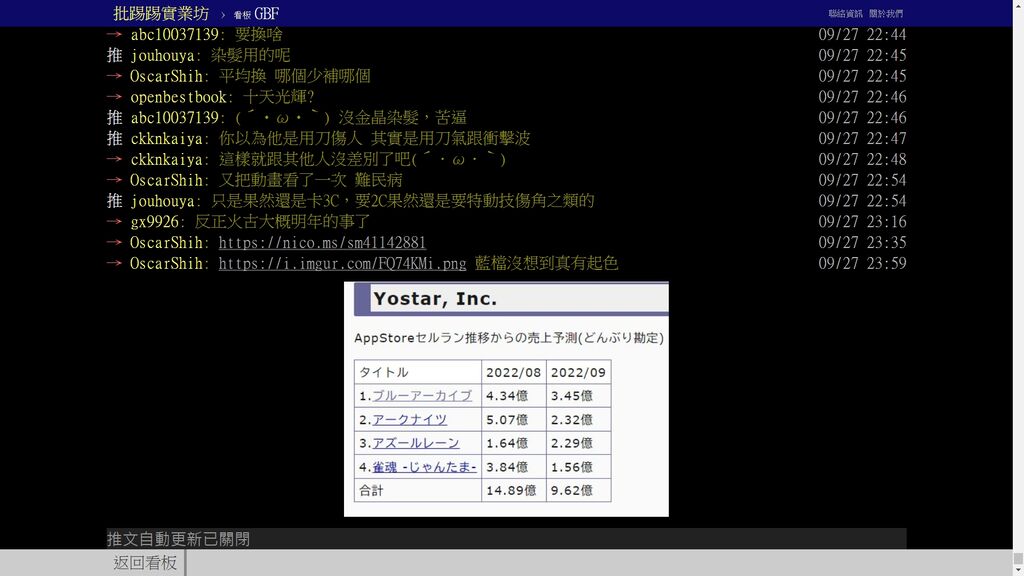Select username ckknkaiya beside 這樣就跟其他人沒差別了吧
This screenshot has height=576, width=1024.
[166, 159]
